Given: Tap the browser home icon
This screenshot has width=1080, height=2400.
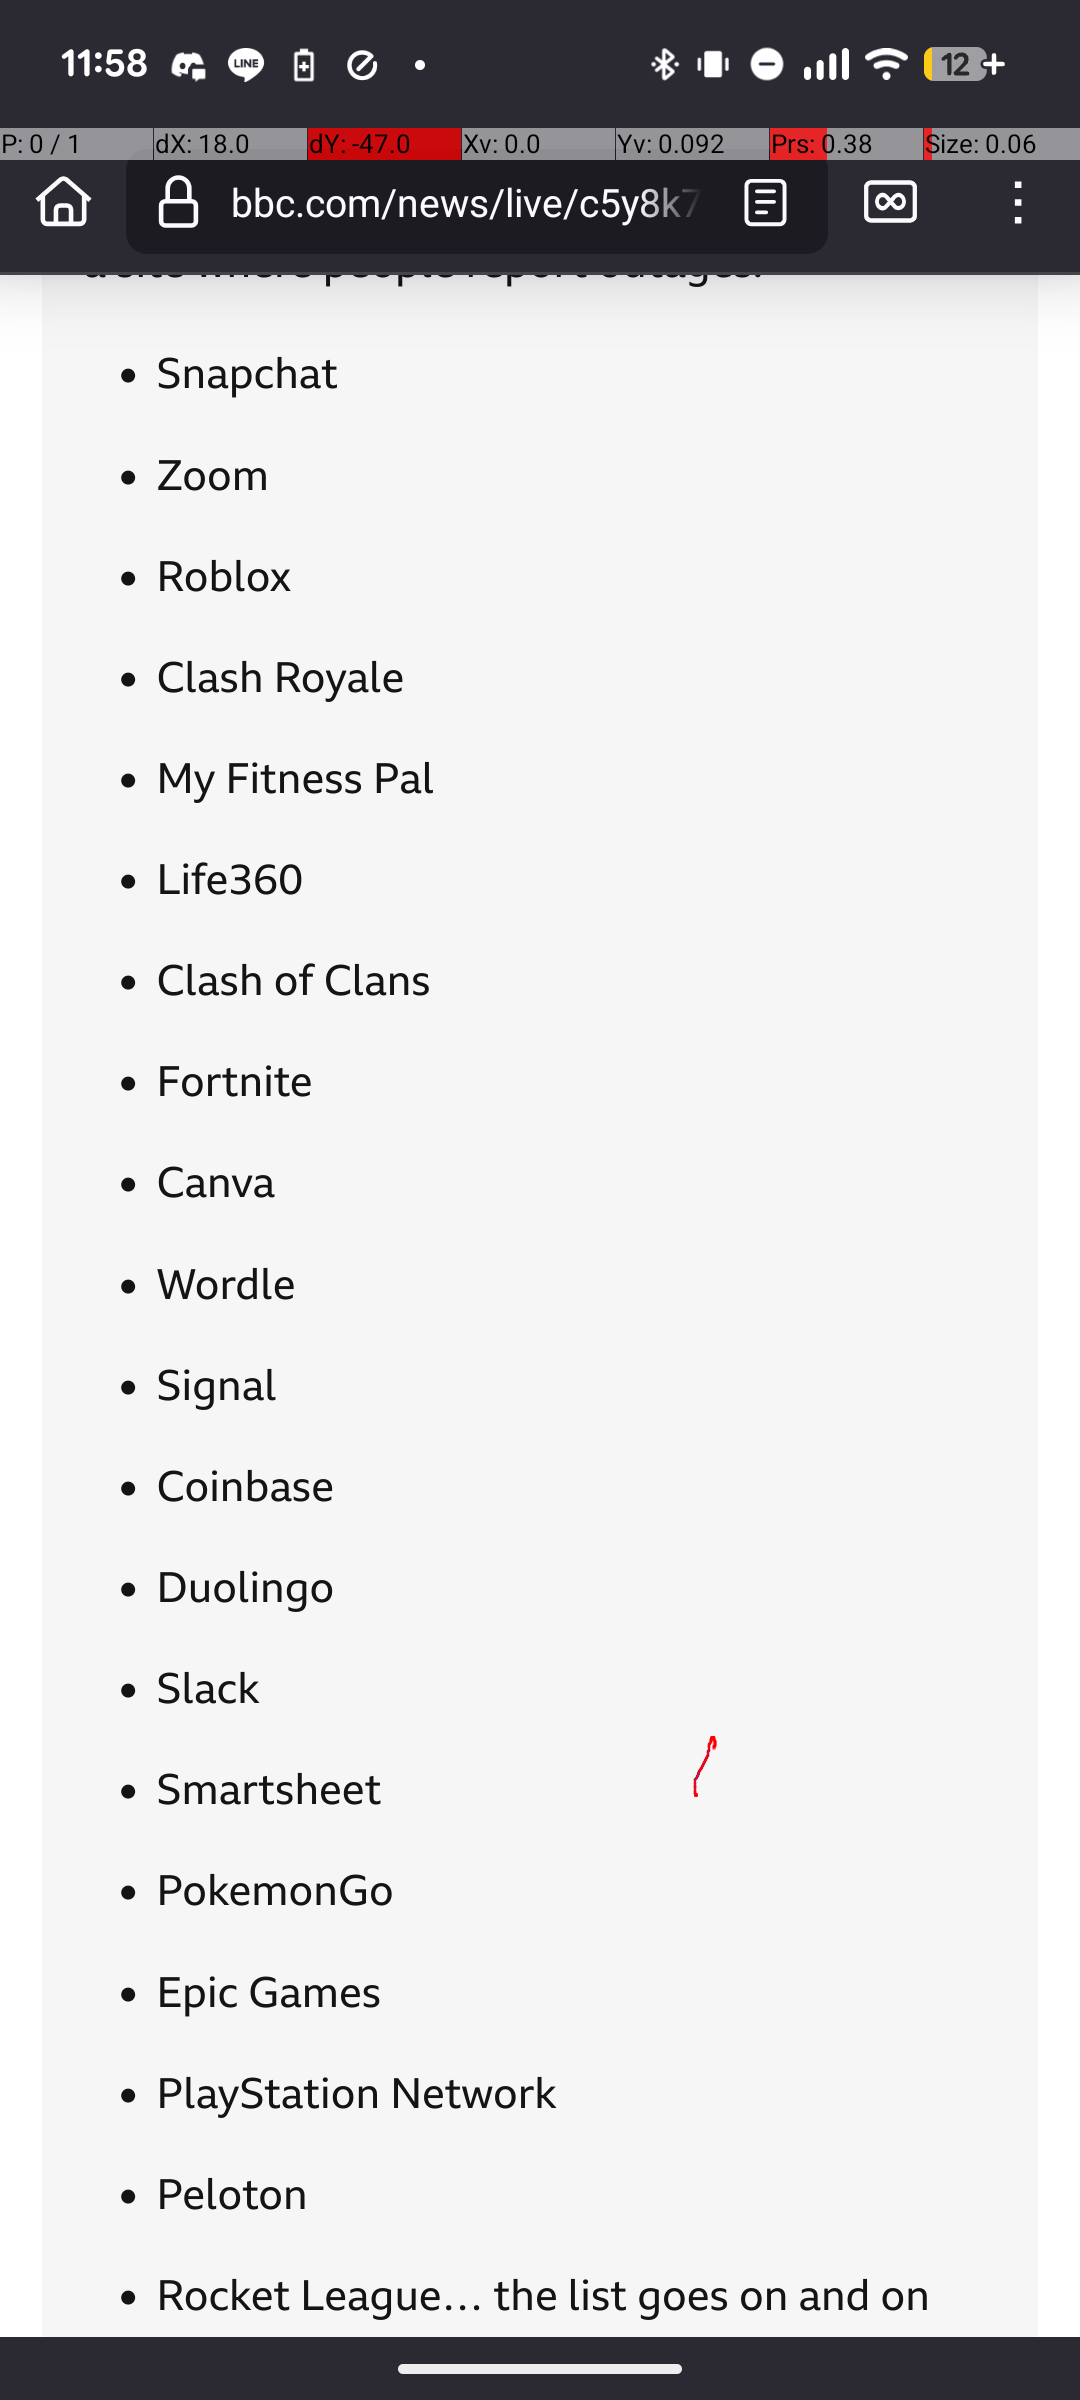Looking at the screenshot, I should pos(64,203).
